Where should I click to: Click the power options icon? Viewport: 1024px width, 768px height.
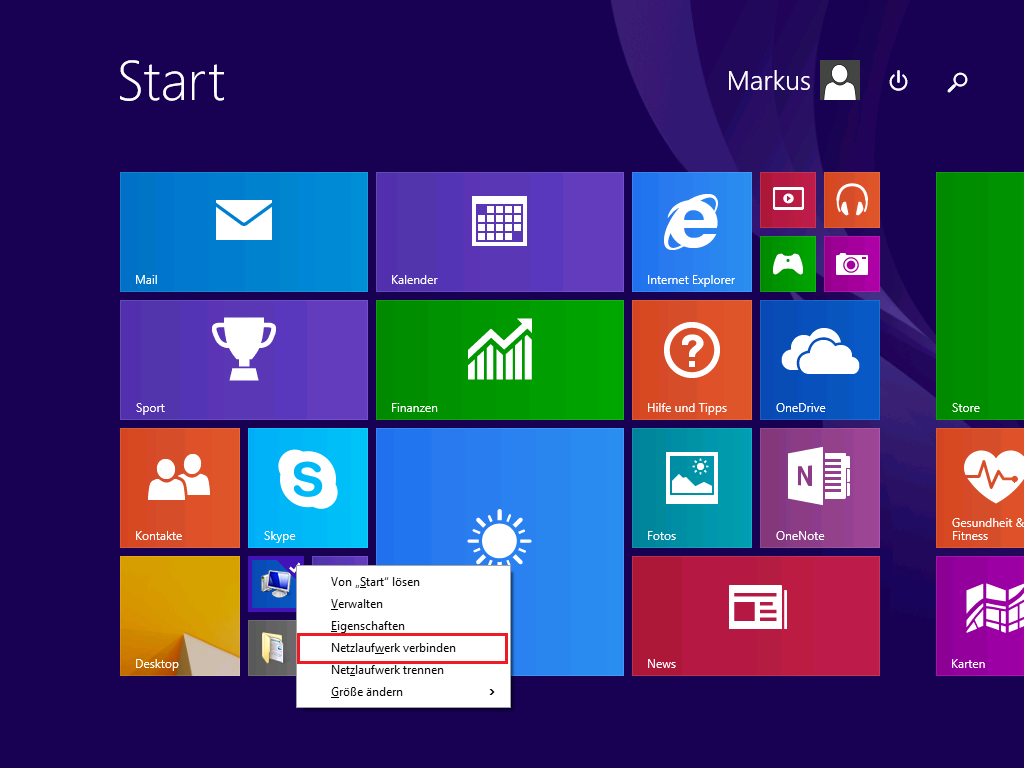pyautogui.click(x=899, y=81)
